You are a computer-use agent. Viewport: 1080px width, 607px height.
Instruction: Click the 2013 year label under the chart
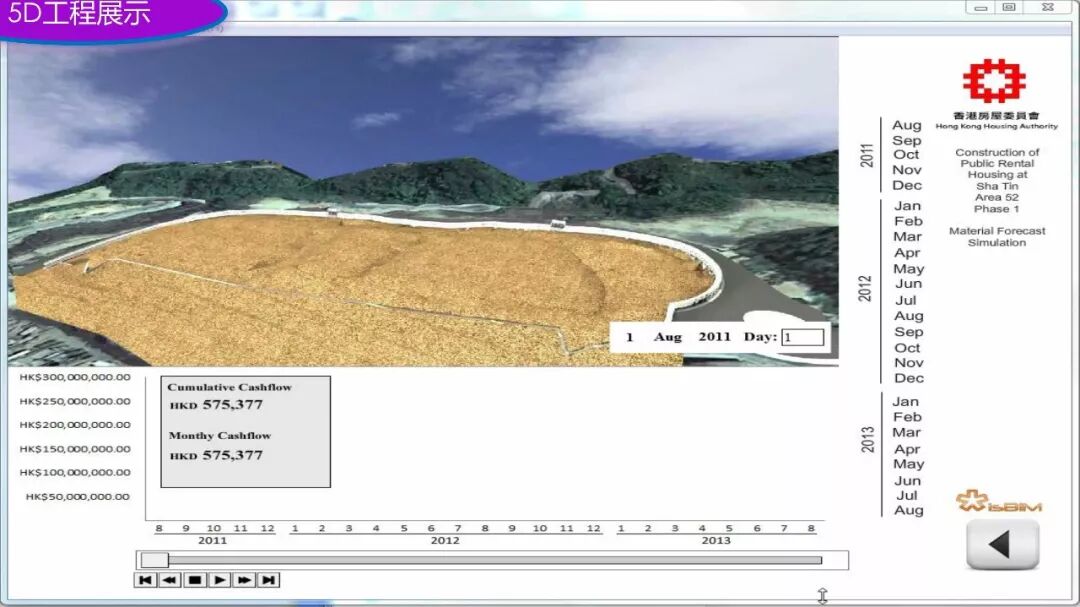[x=716, y=541]
